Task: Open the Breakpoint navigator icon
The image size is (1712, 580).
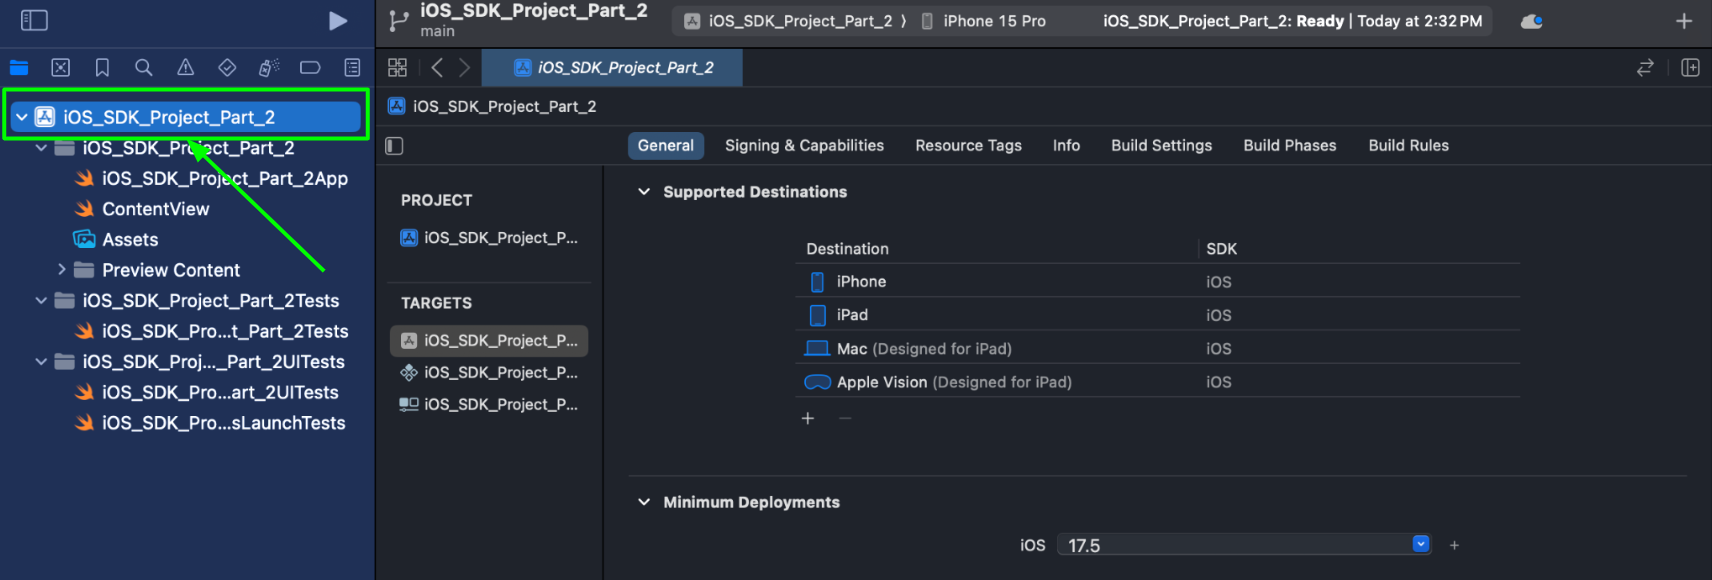Action: [x=310, y=68]
